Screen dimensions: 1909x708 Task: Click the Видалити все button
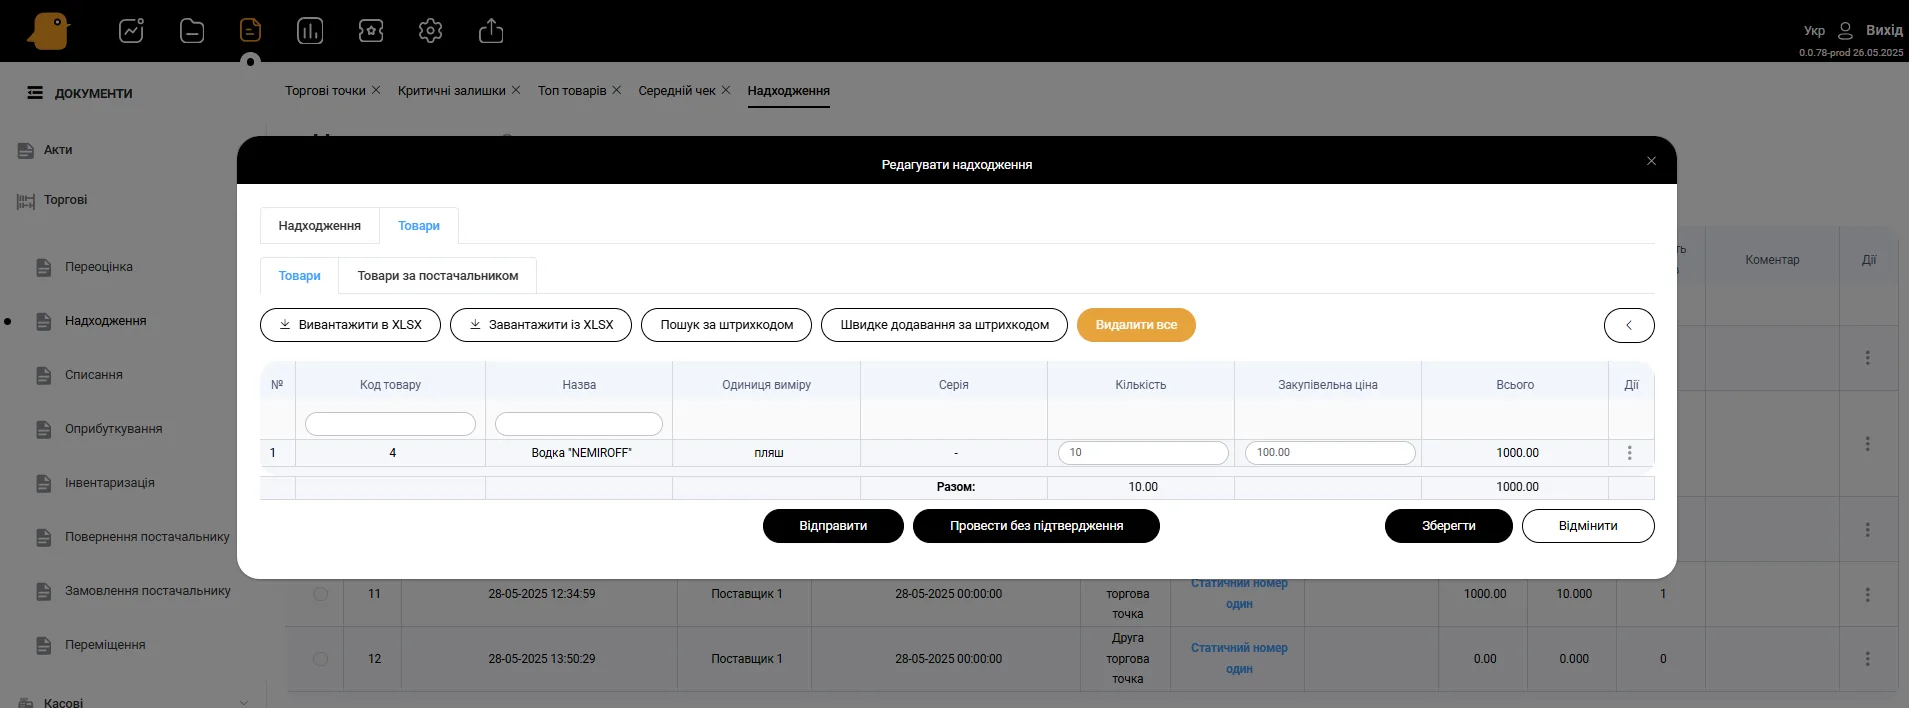[x=1135, y=325]
